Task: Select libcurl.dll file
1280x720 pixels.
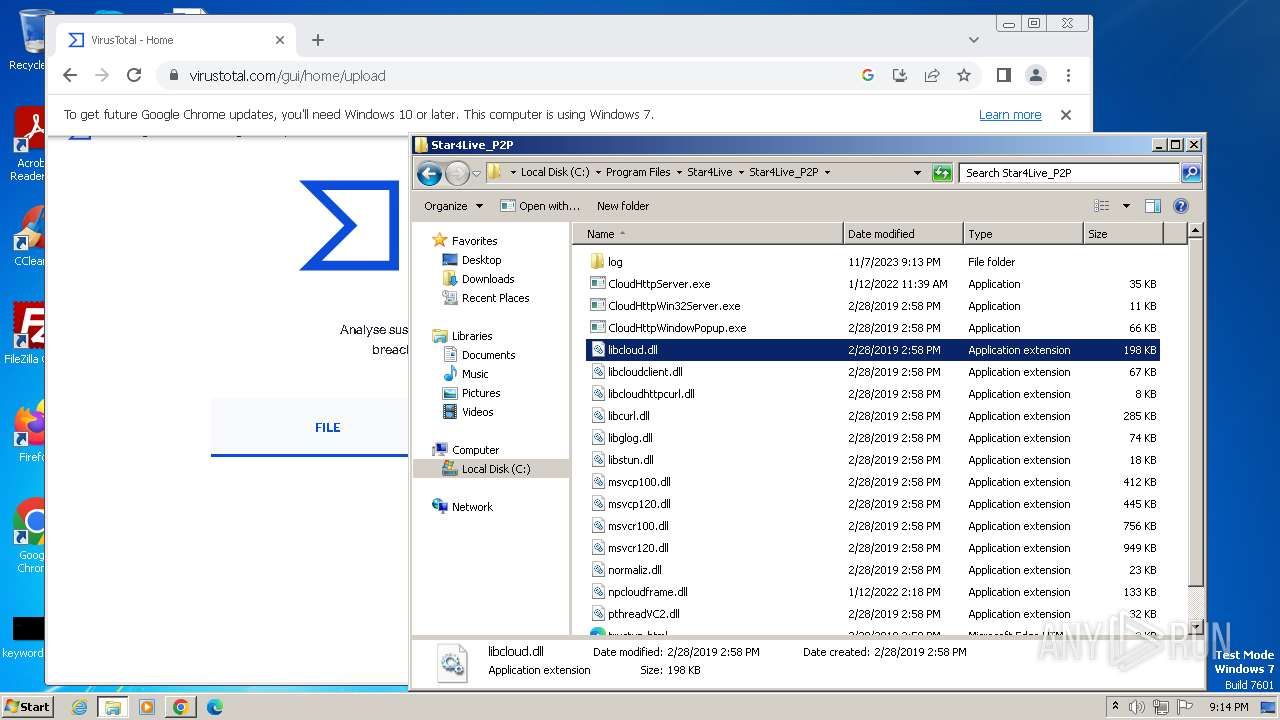Action: click(x=872, y=416)
